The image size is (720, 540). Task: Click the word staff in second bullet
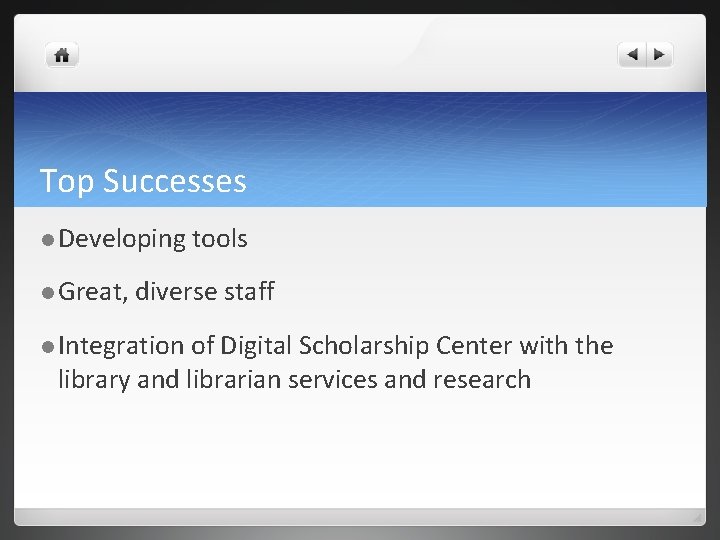[248, 292]
